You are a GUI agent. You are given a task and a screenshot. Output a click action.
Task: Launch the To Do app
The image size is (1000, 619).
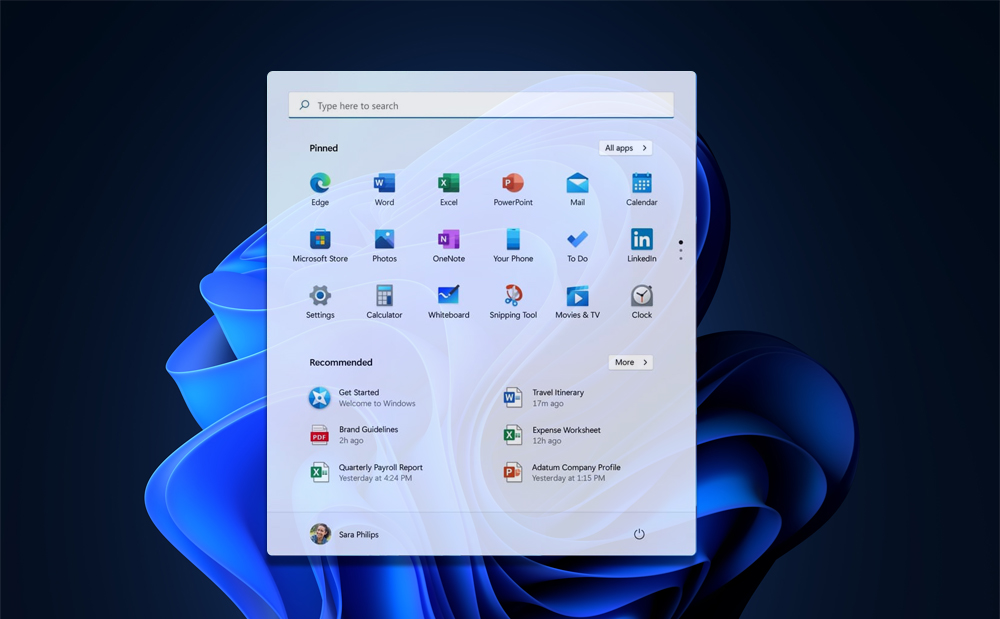click(x=577, y=245)
